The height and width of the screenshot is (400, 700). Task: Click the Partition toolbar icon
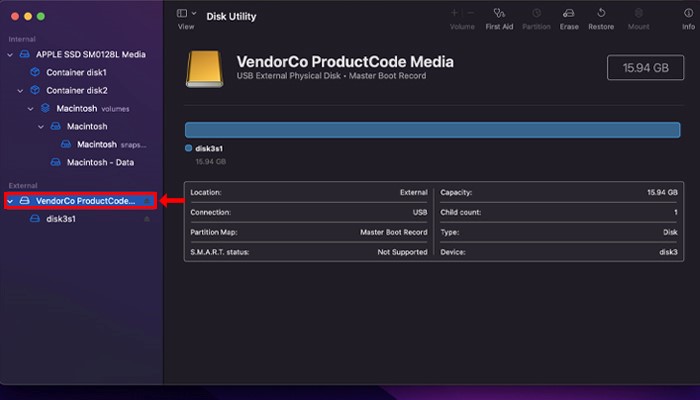click(536, 14)
